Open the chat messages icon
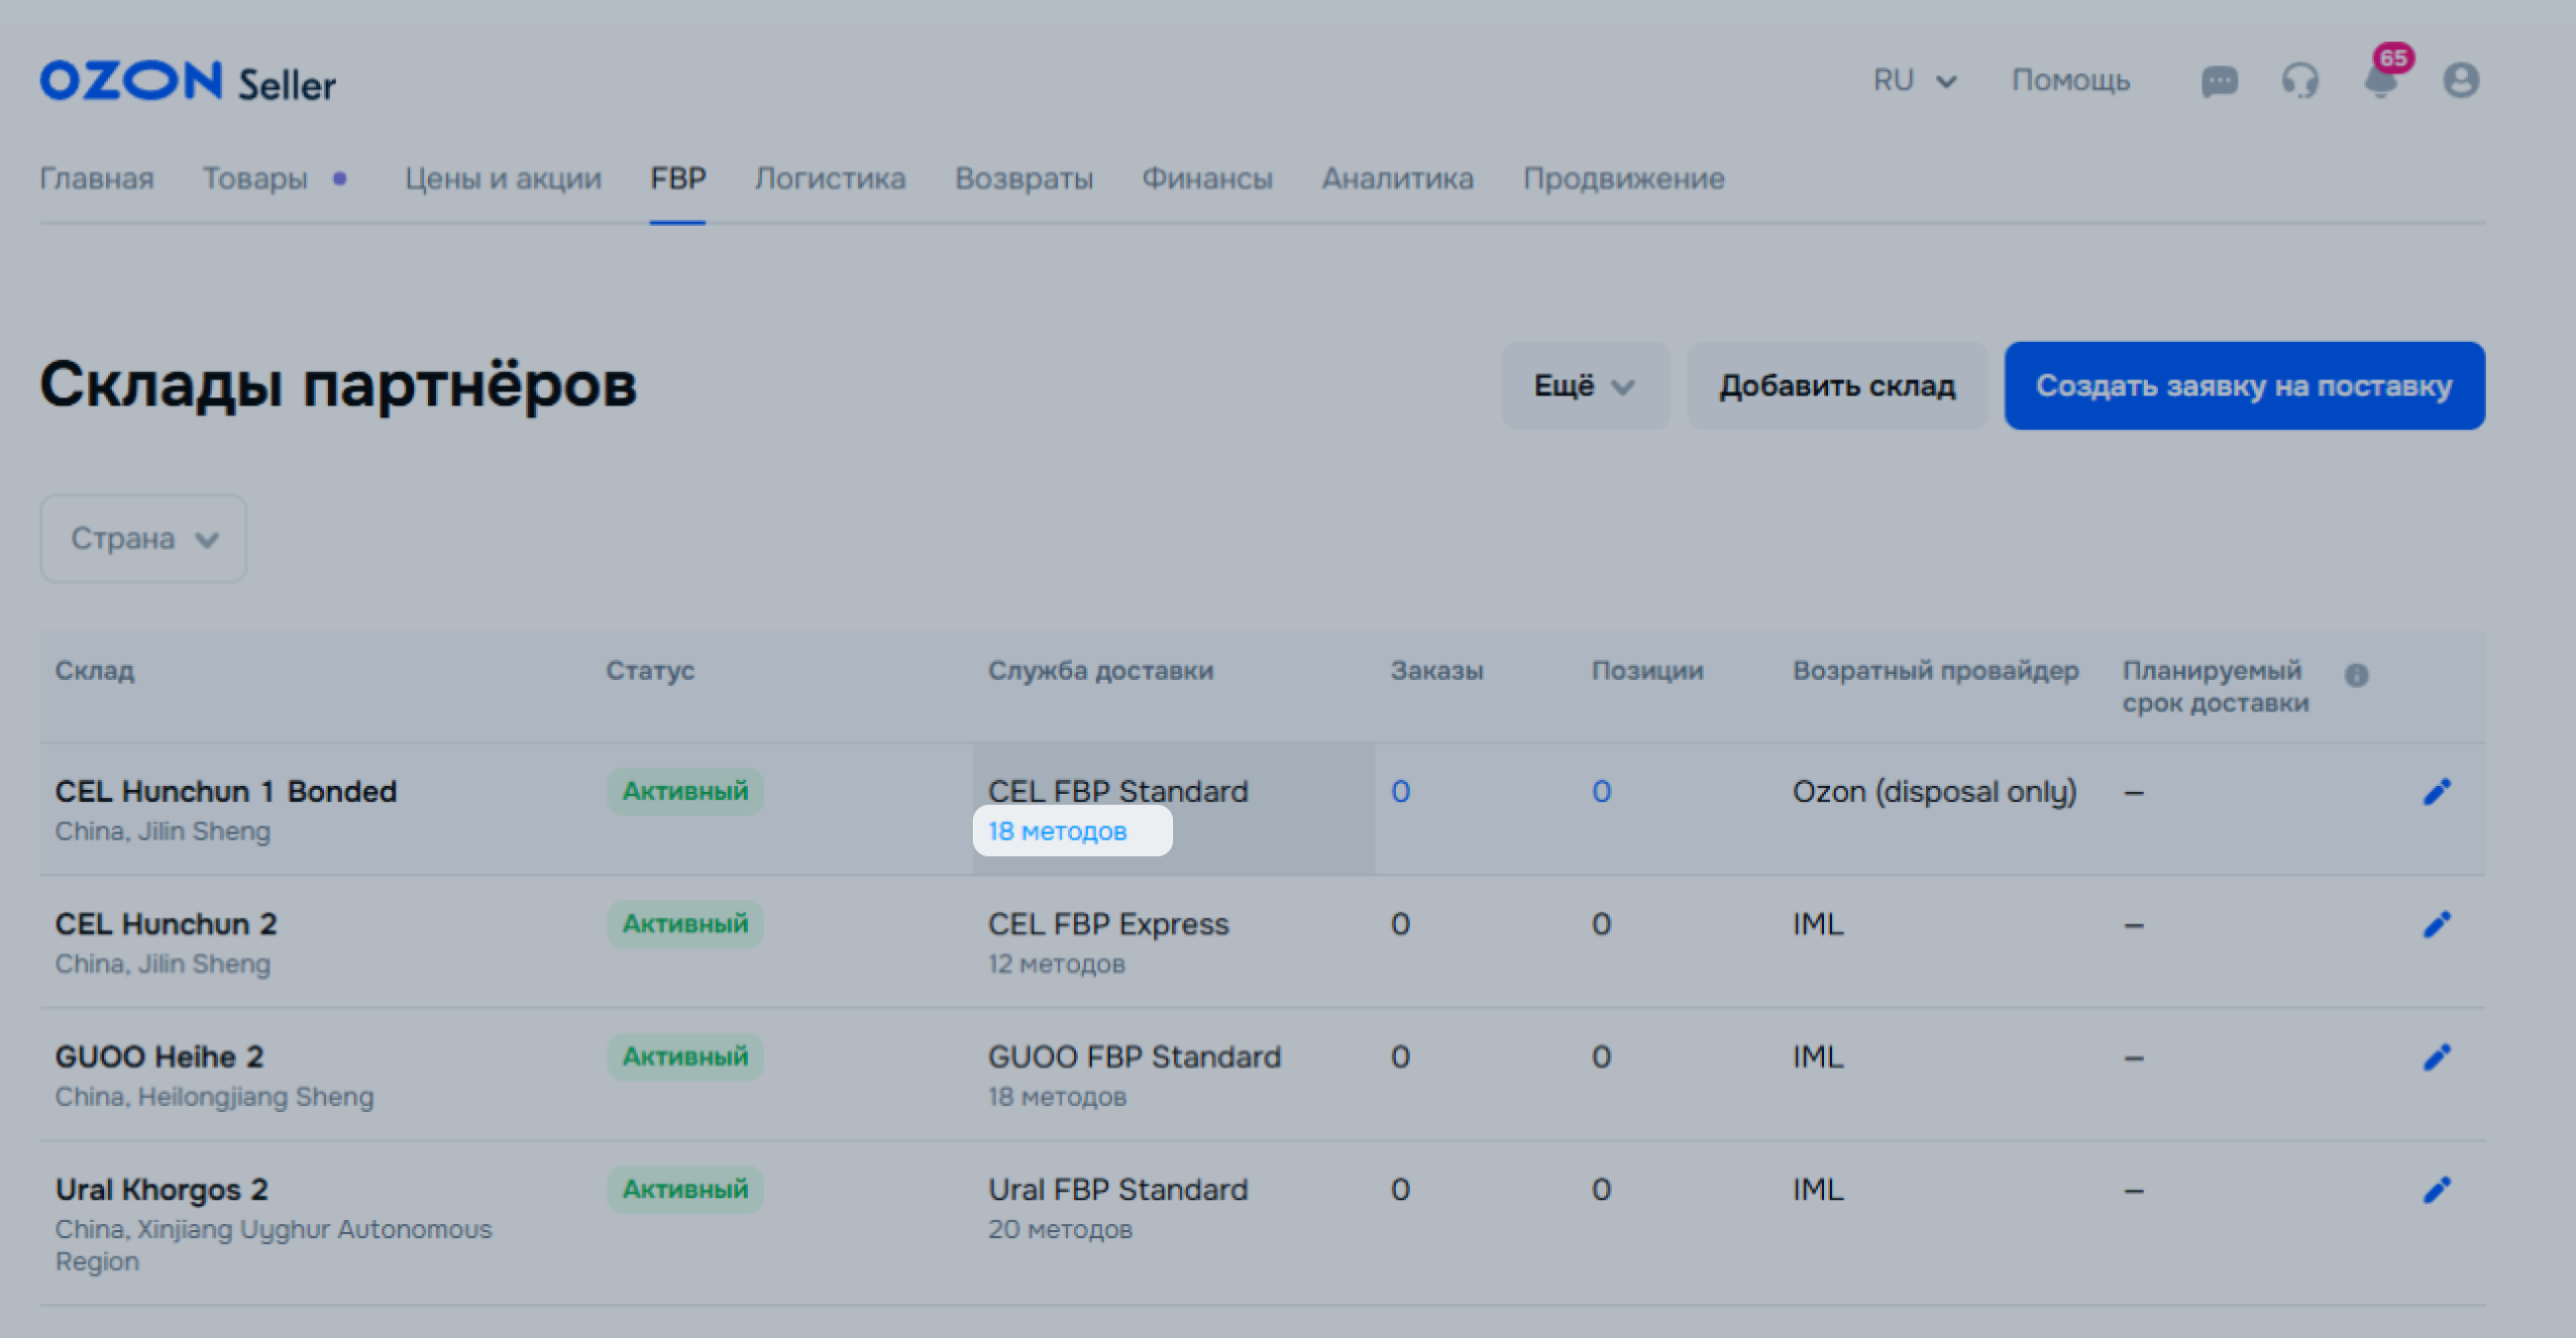 (2219, 81)
